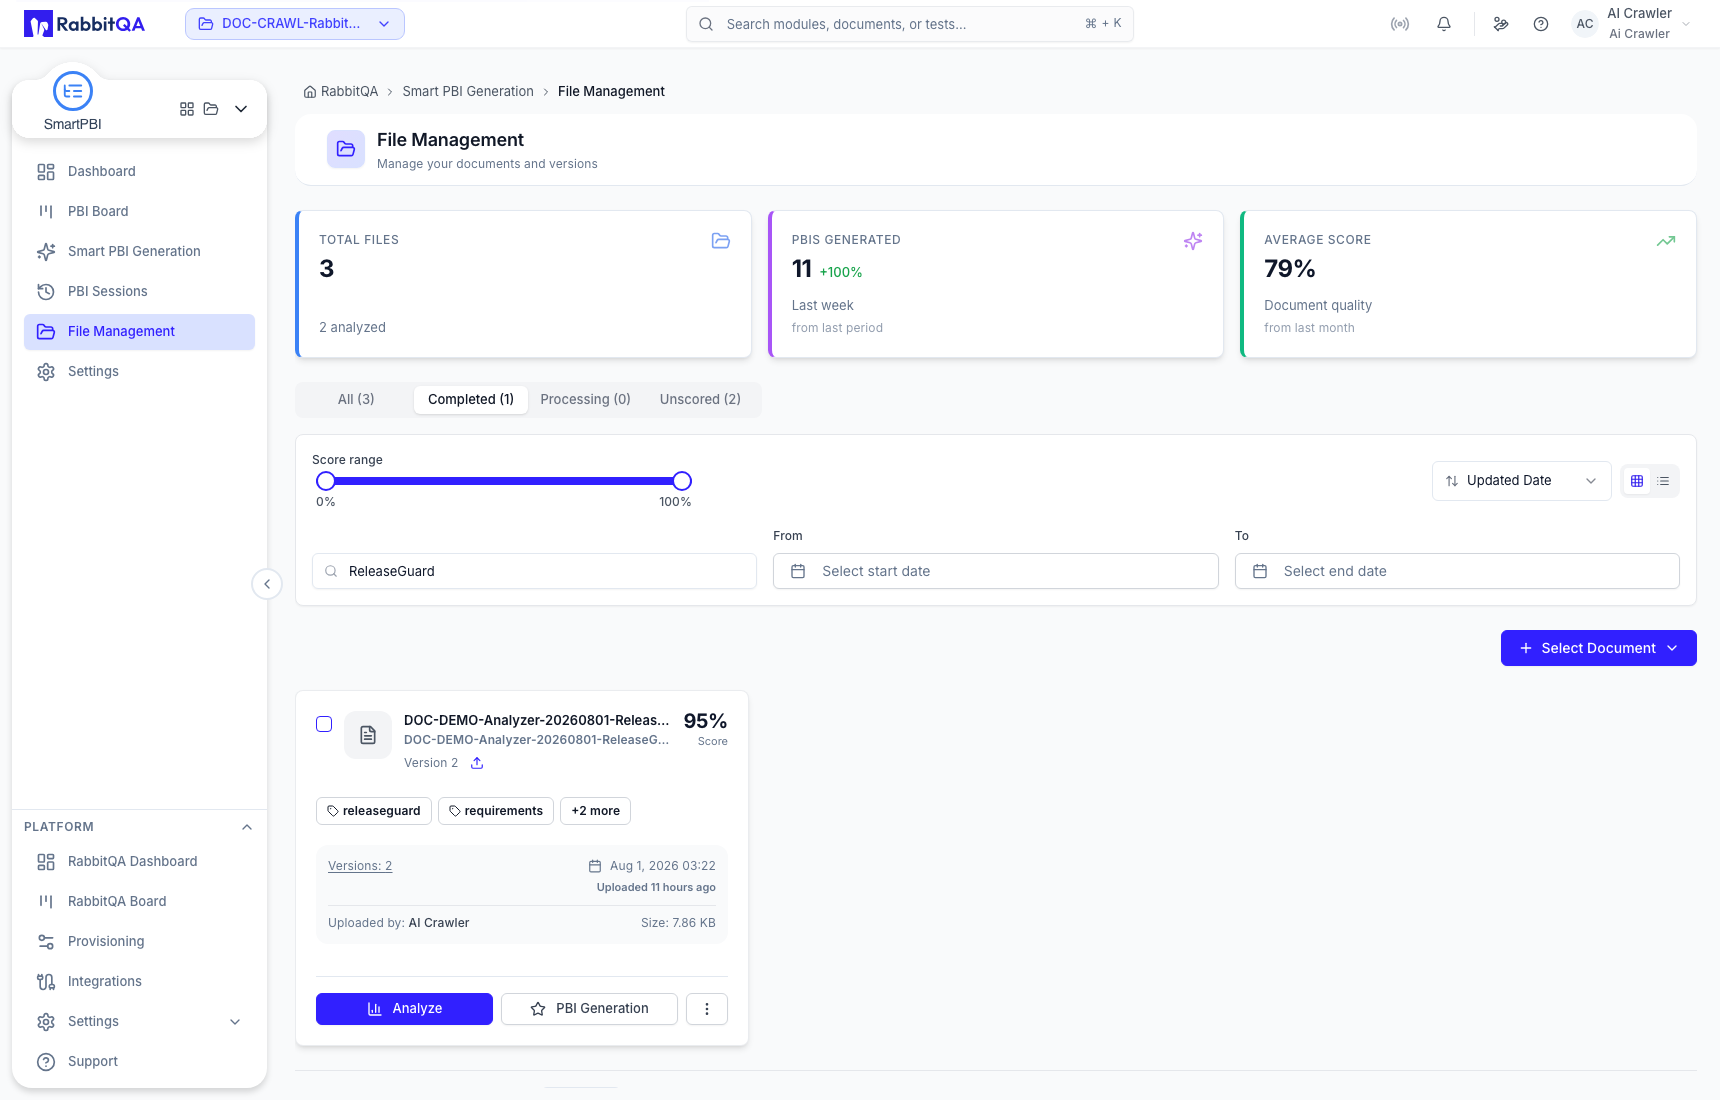The width and height of the screenshot is (1720, 1100).
Task: Switch to the All (3) tab
Action: tap(356, 399)
